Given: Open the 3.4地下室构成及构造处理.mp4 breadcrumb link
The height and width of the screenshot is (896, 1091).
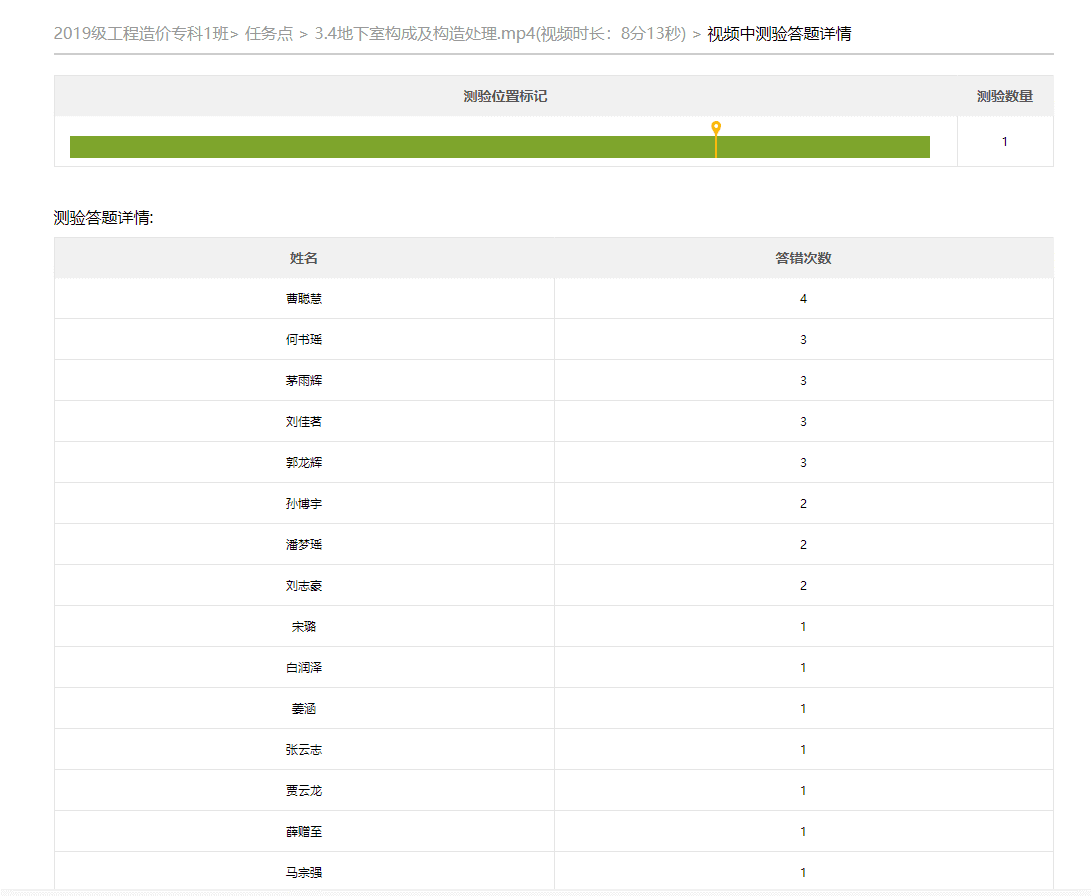Looking at the screenshot, I should pyautogui.click(x=500, y=34).
